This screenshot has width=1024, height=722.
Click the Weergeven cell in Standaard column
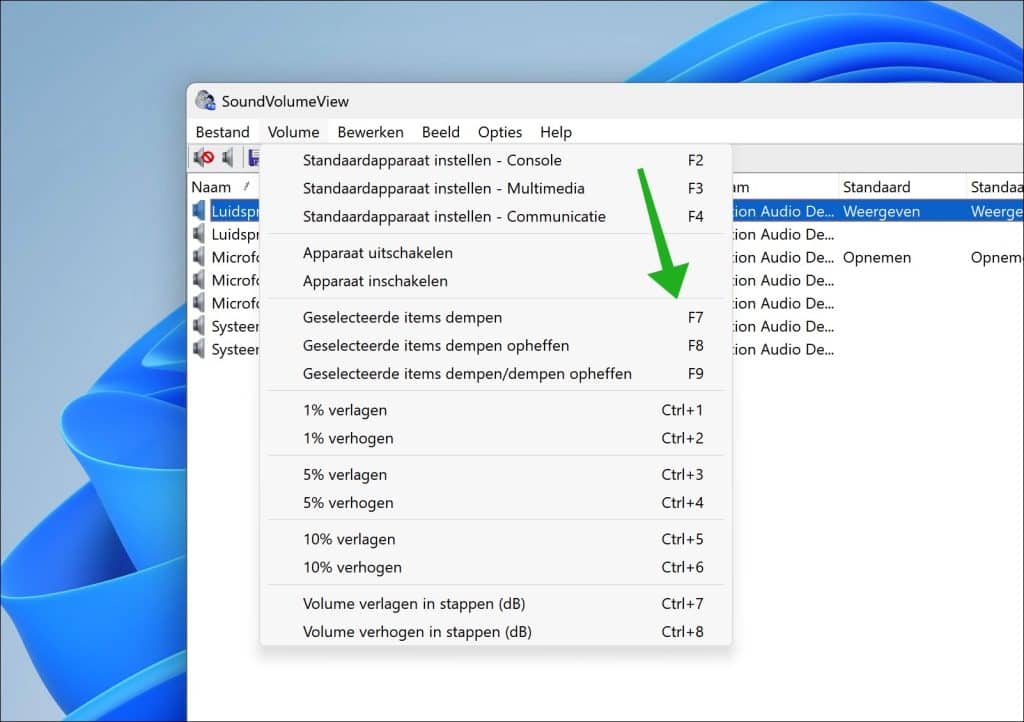click(x=881, y=211)
